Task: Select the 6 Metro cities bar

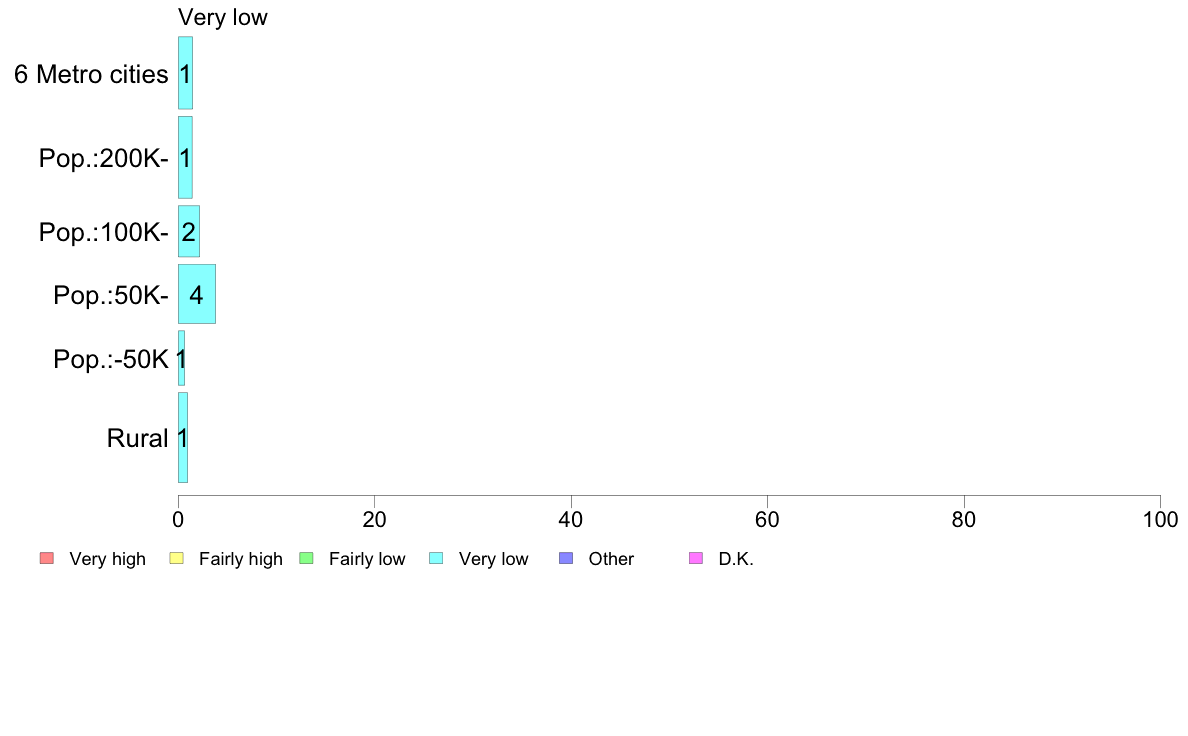Action: [186, 73]
